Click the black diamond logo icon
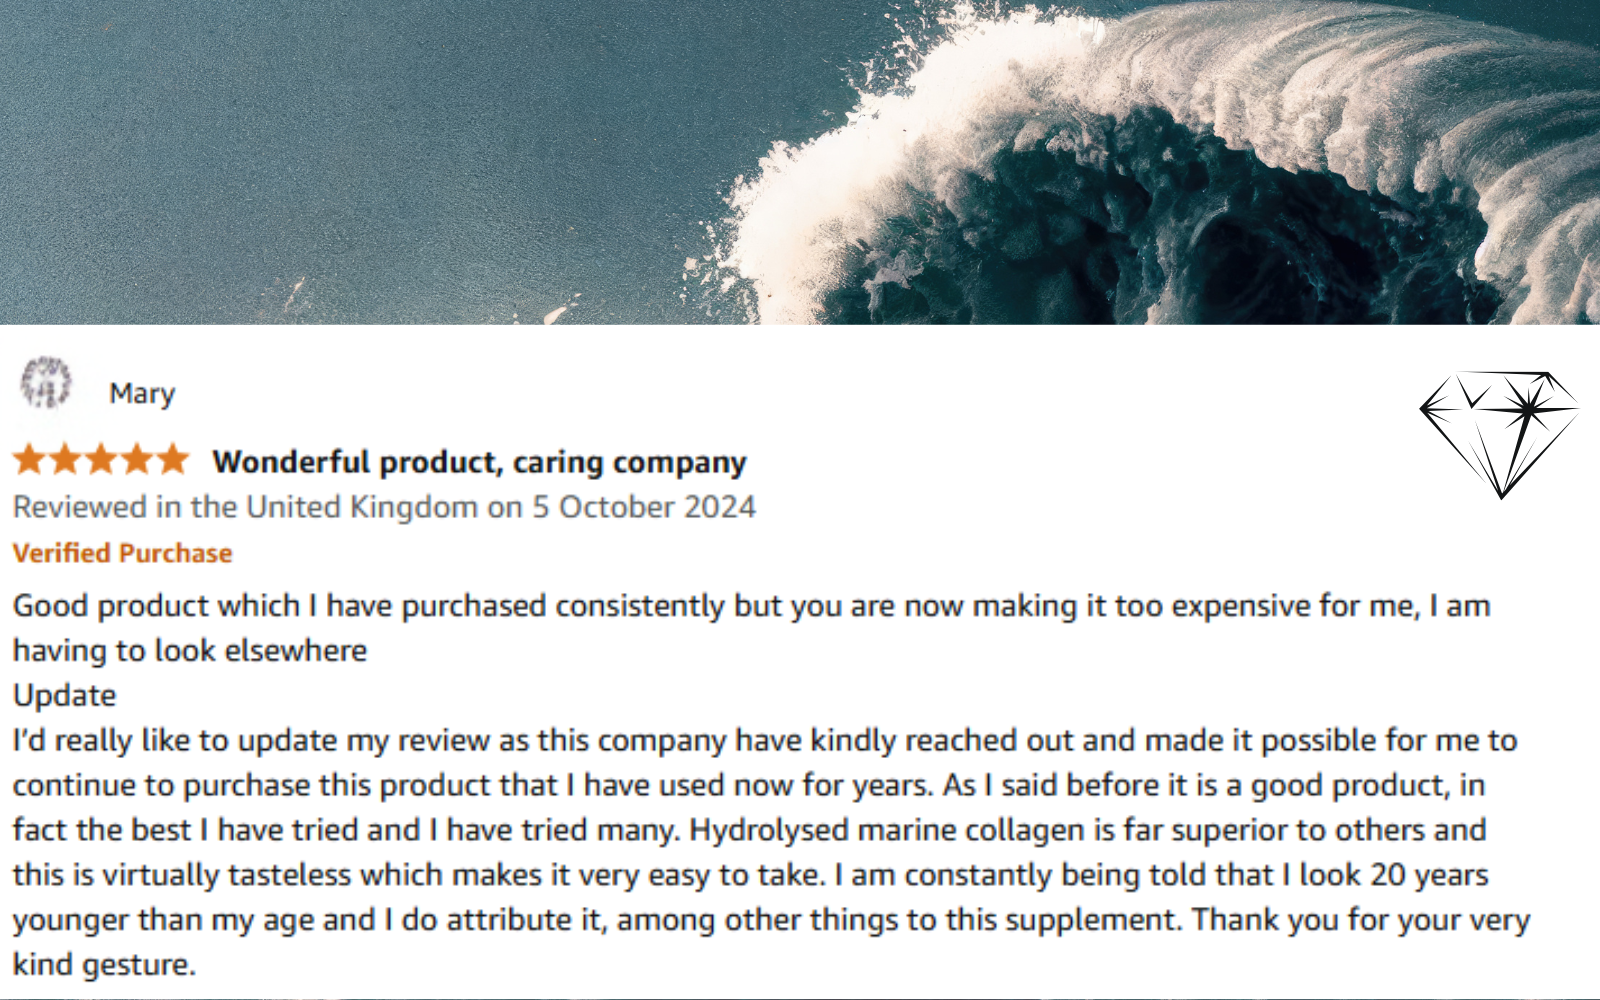 coord(1498,433)
